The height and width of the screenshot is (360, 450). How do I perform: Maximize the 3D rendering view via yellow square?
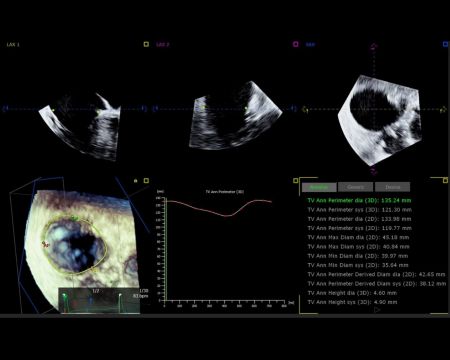[146, 181]
